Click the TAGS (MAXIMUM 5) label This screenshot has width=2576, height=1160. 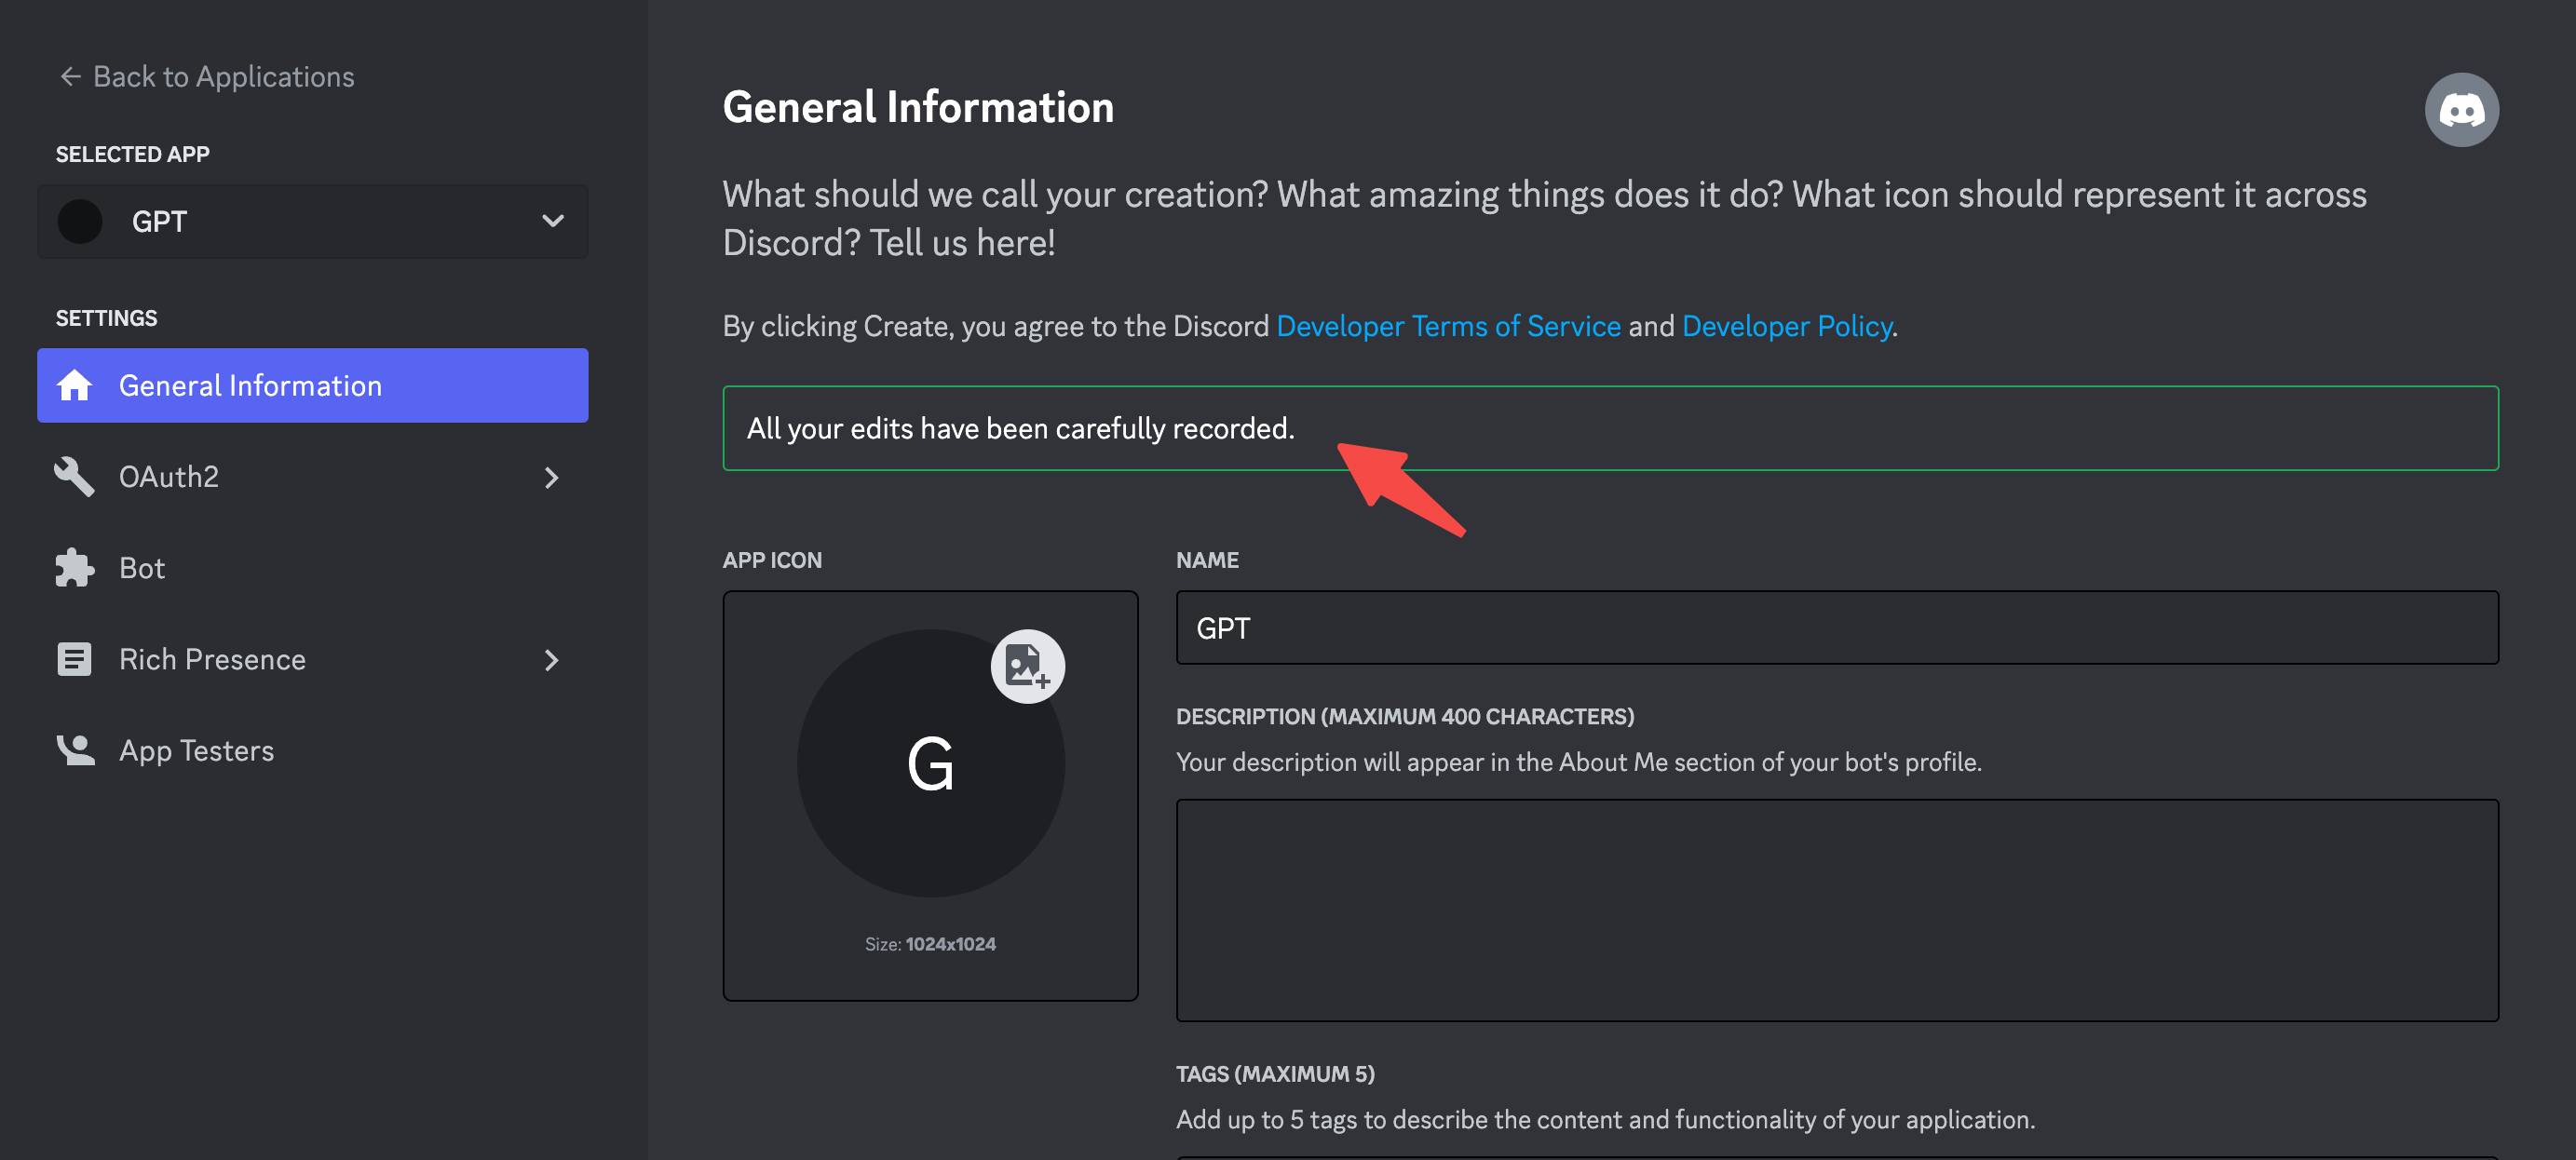1275,1074
